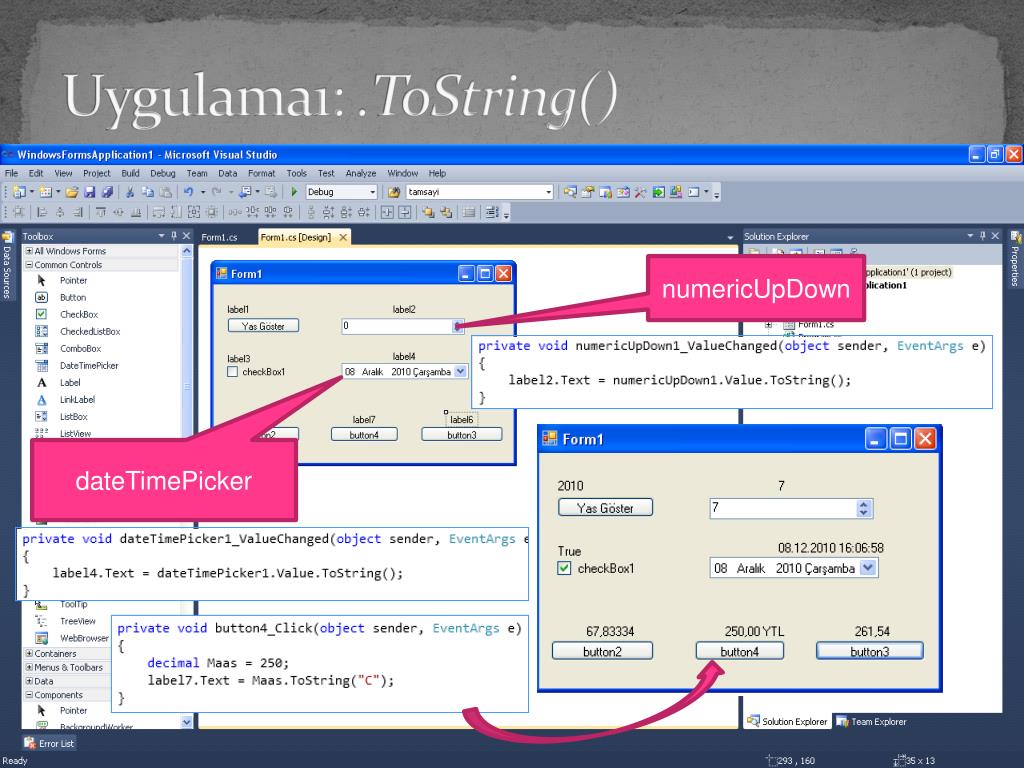Click the Undo arrow icon
Screen dimensions: 1024x768
click(189, 192)
